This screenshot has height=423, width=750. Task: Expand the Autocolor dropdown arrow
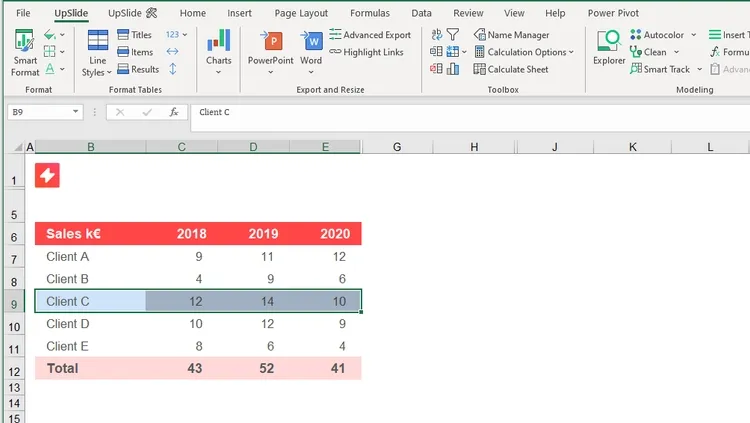click(x=694, y=35)
